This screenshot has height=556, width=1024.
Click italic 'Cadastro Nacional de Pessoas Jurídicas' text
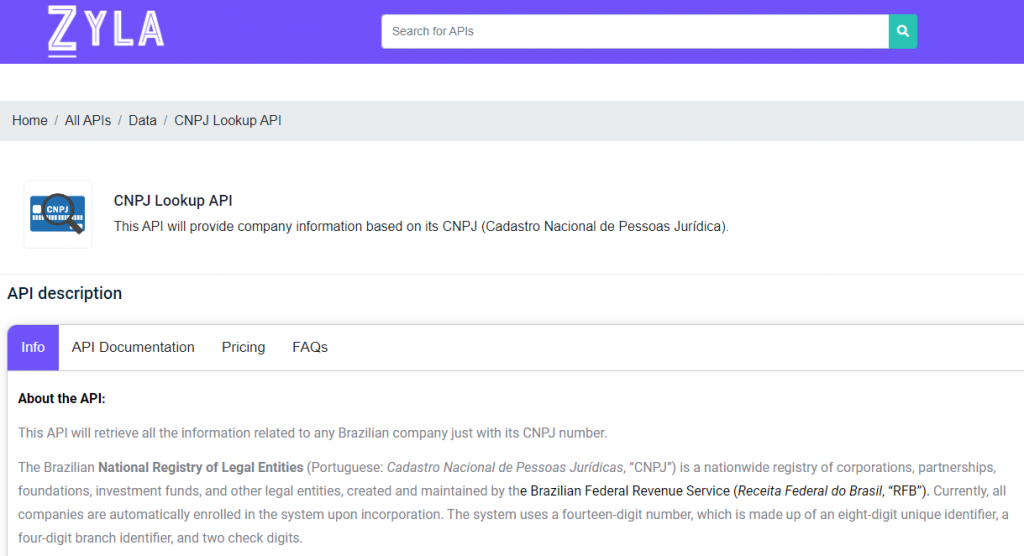(505, 467)
